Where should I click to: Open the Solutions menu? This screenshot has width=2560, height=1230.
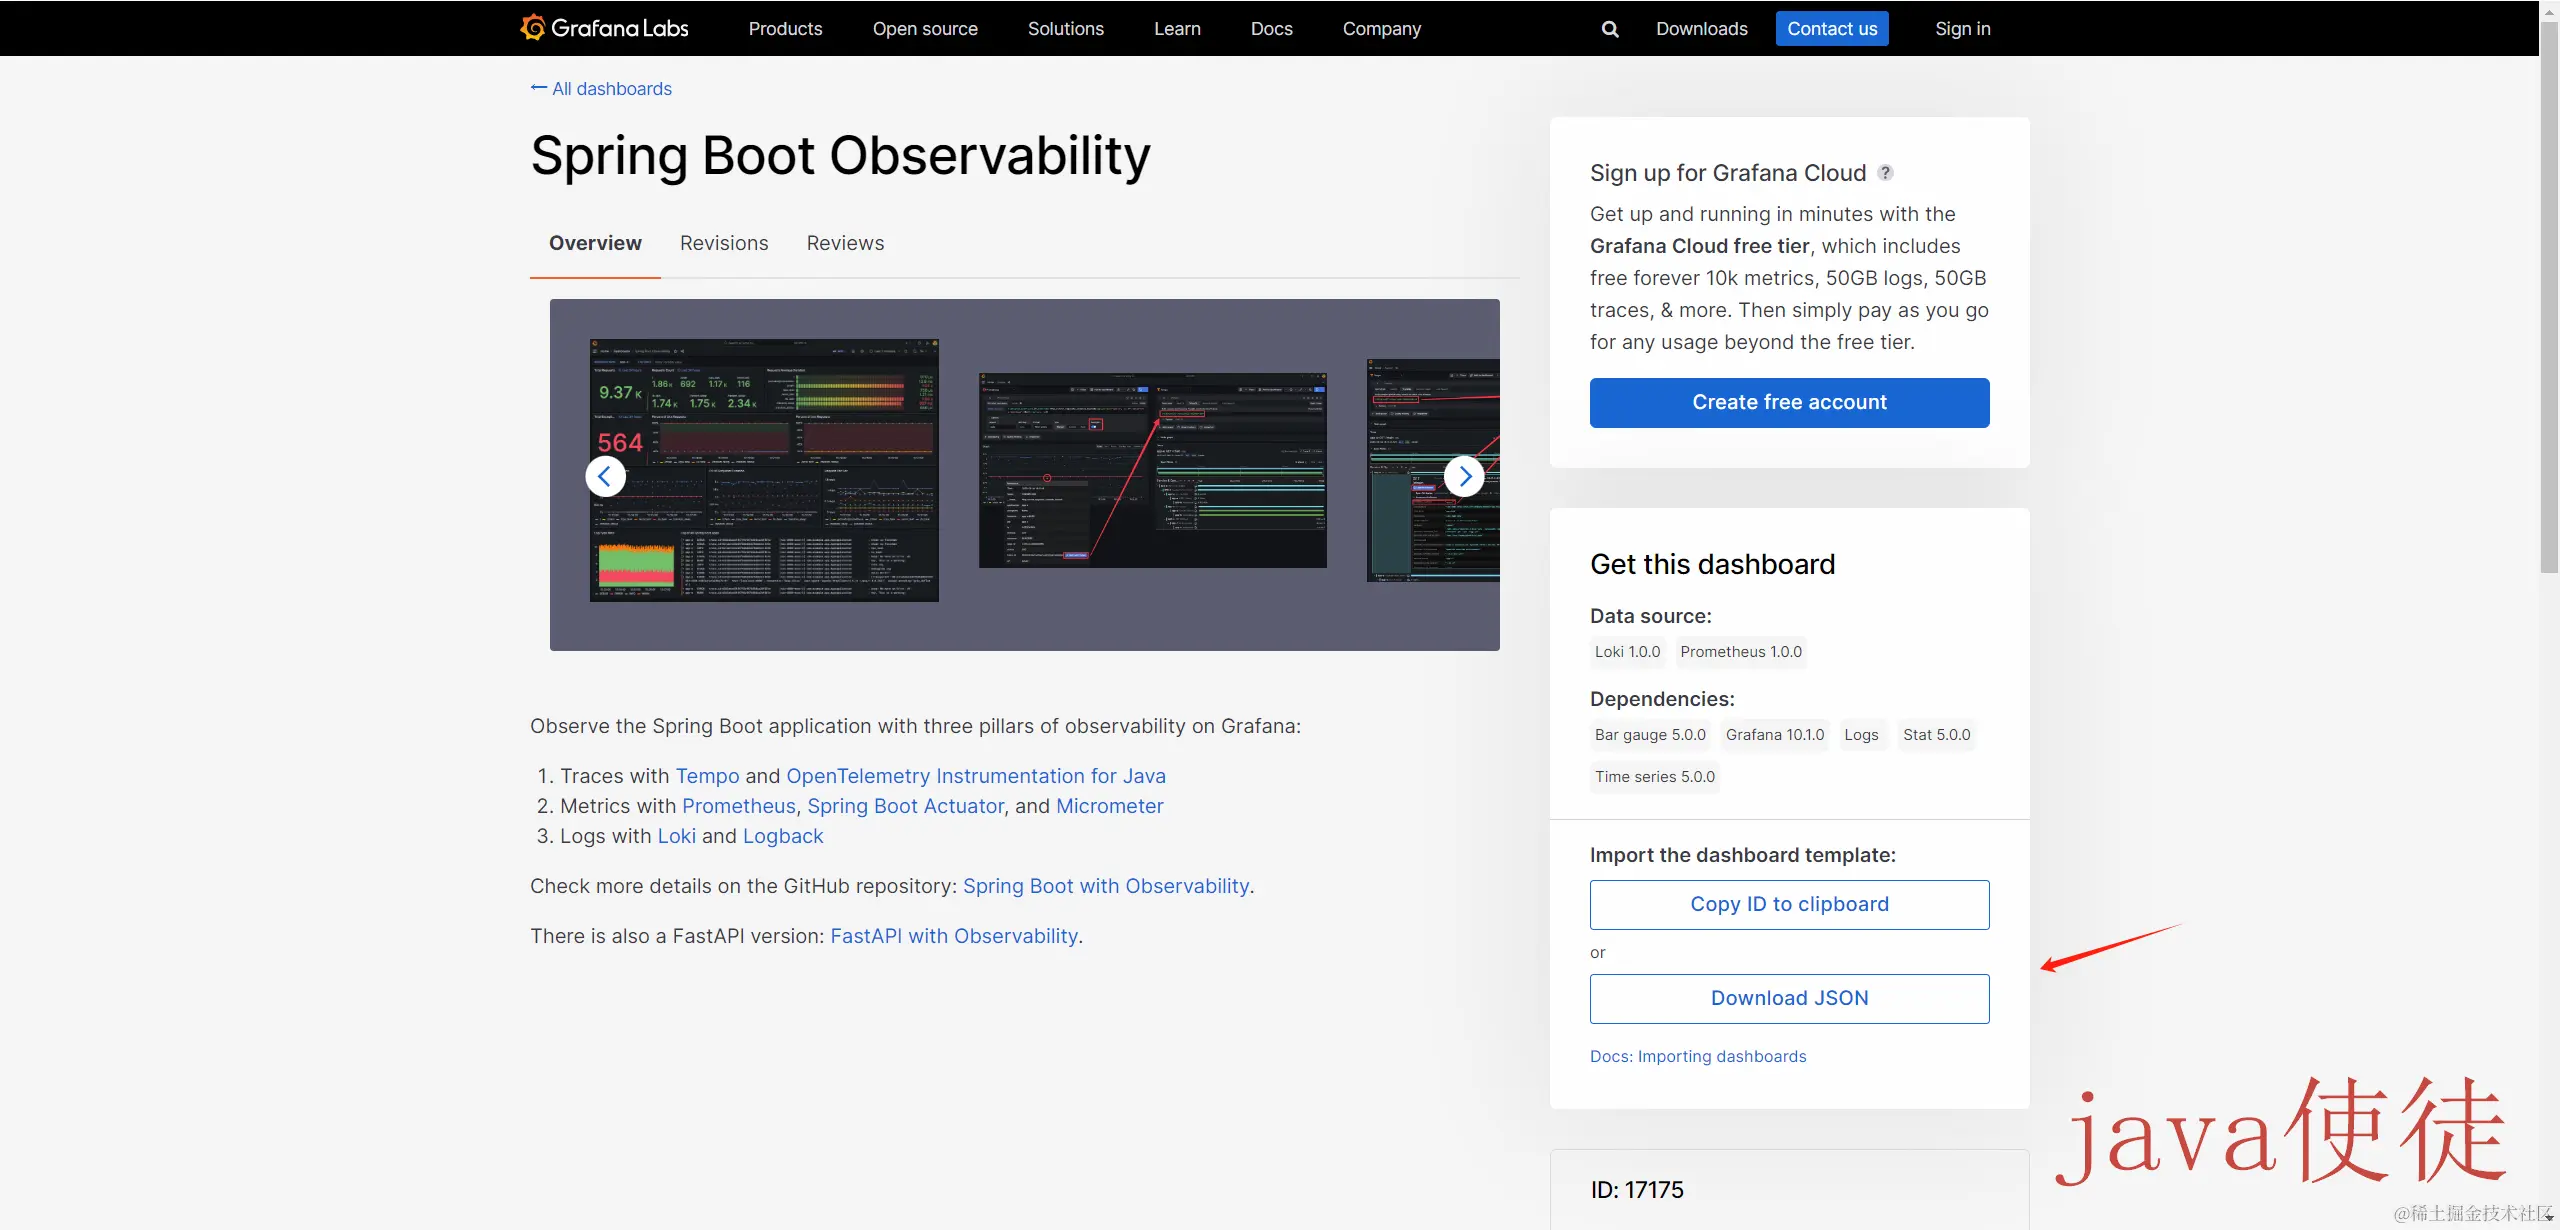(x=1066, y=29)
